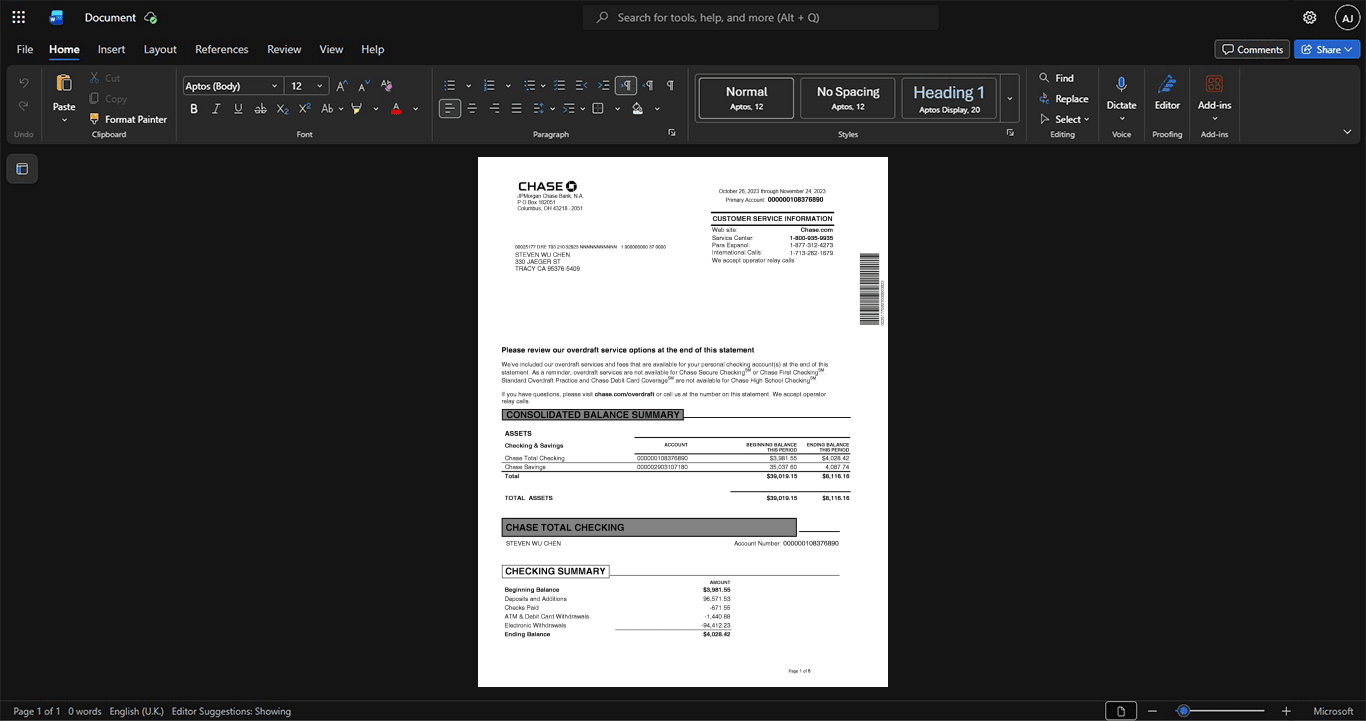Apply the yellow highlight colour

[x=357, y=108]
